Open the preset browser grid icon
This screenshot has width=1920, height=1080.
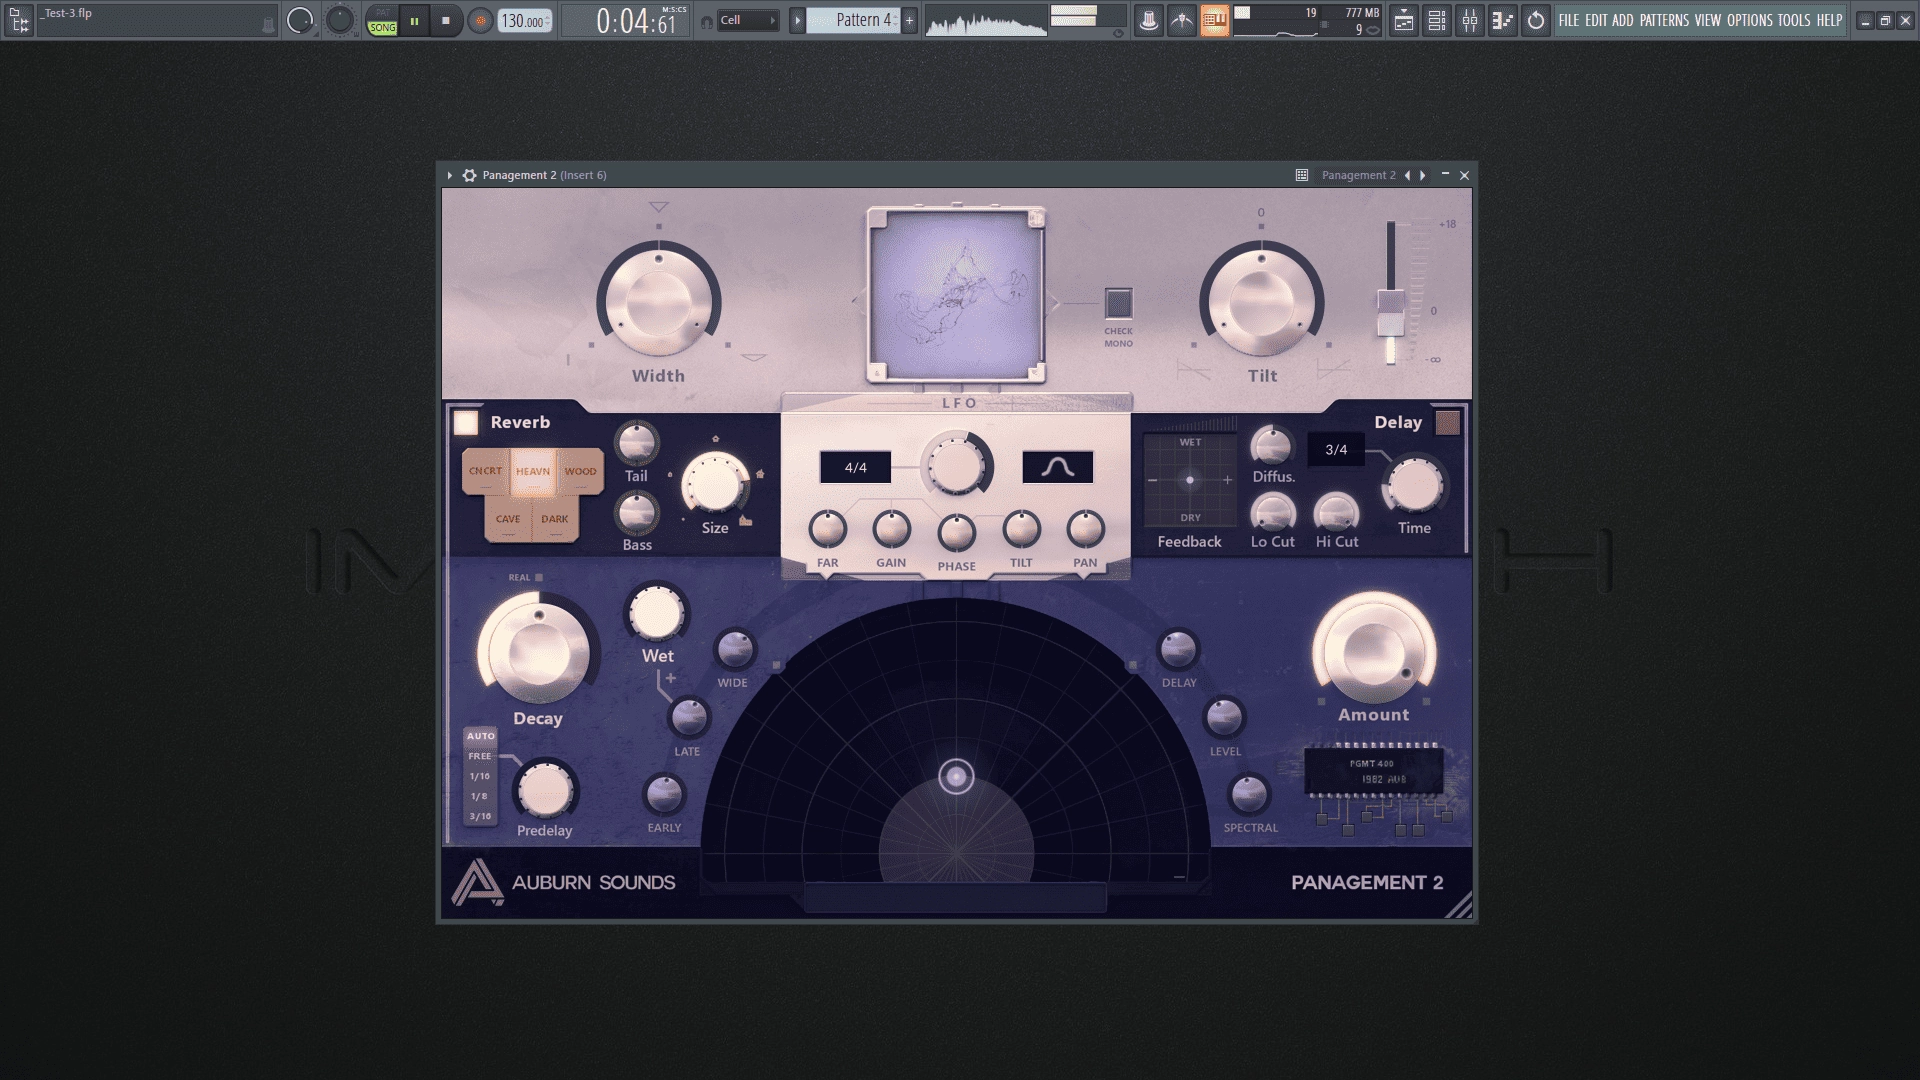coord(1302,175)
